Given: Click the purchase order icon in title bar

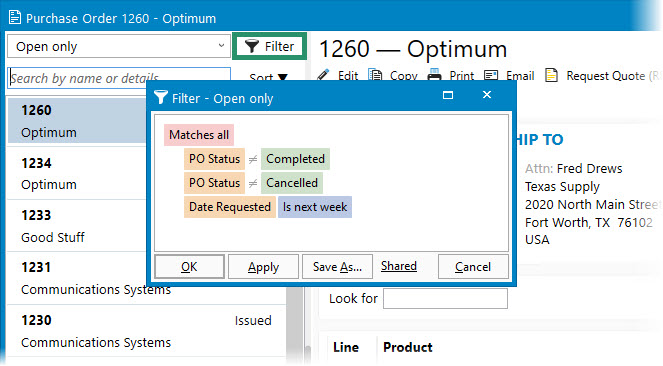Looking at the screenshot, I should [15, 18].
